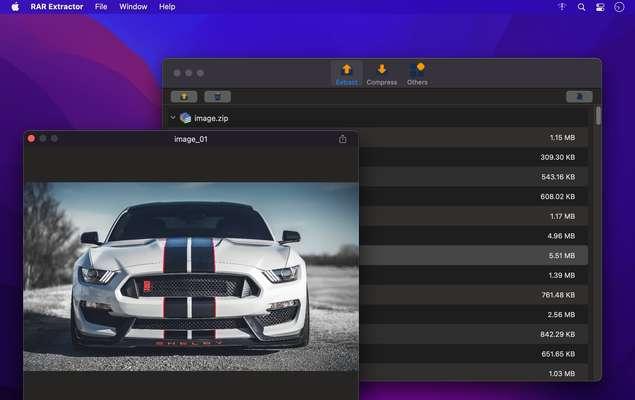Click the share icon in image_01 preview
Viewport: 635px width, 400px height.
(343, 139)
